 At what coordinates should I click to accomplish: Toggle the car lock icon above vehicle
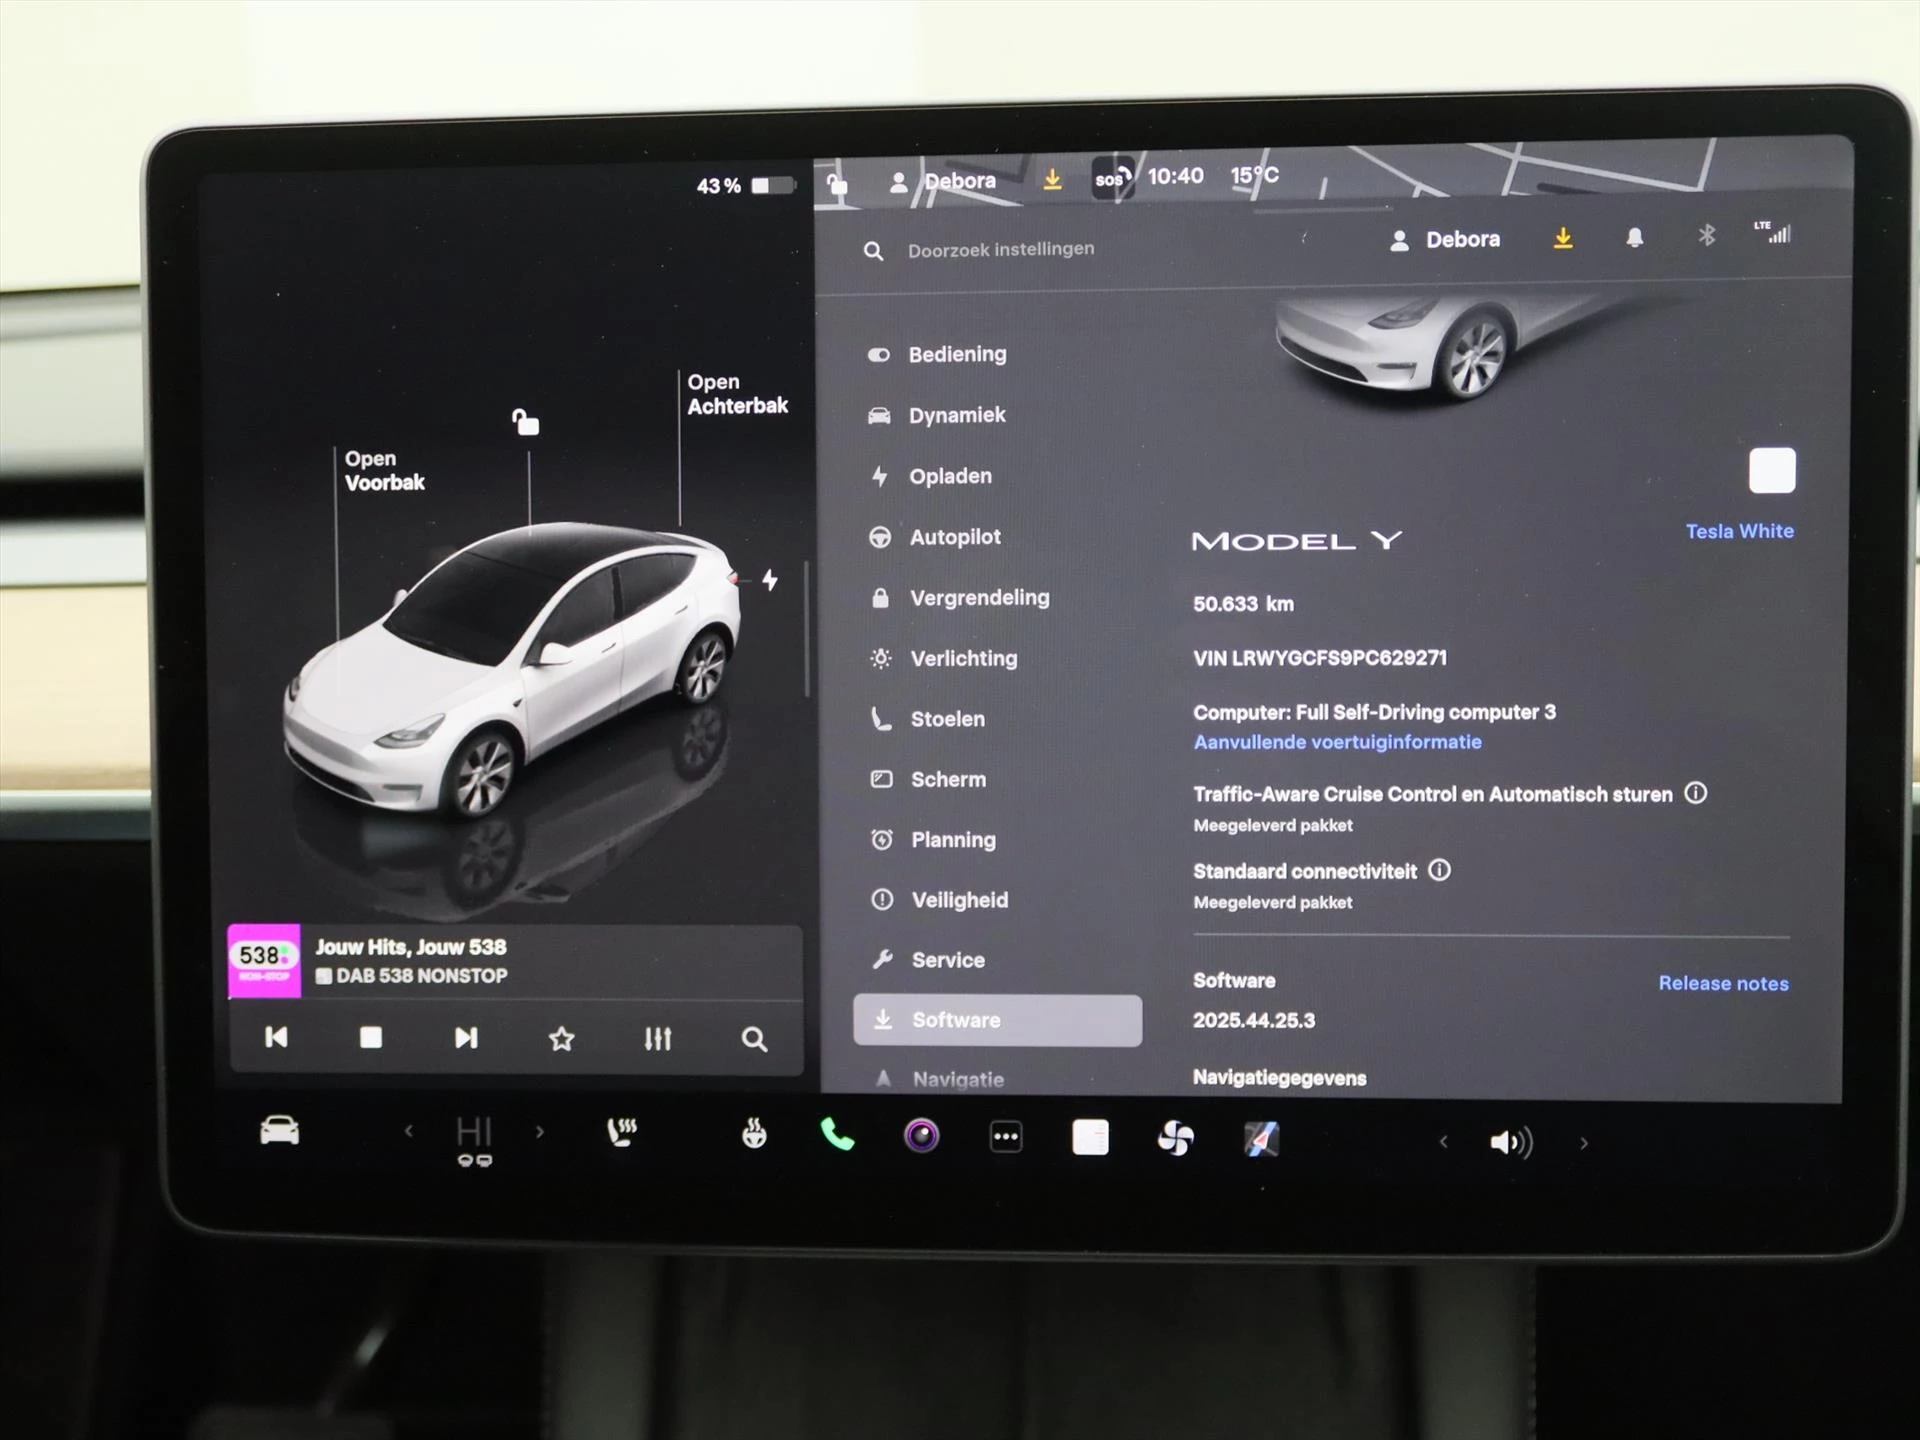(x=526, y=422)
